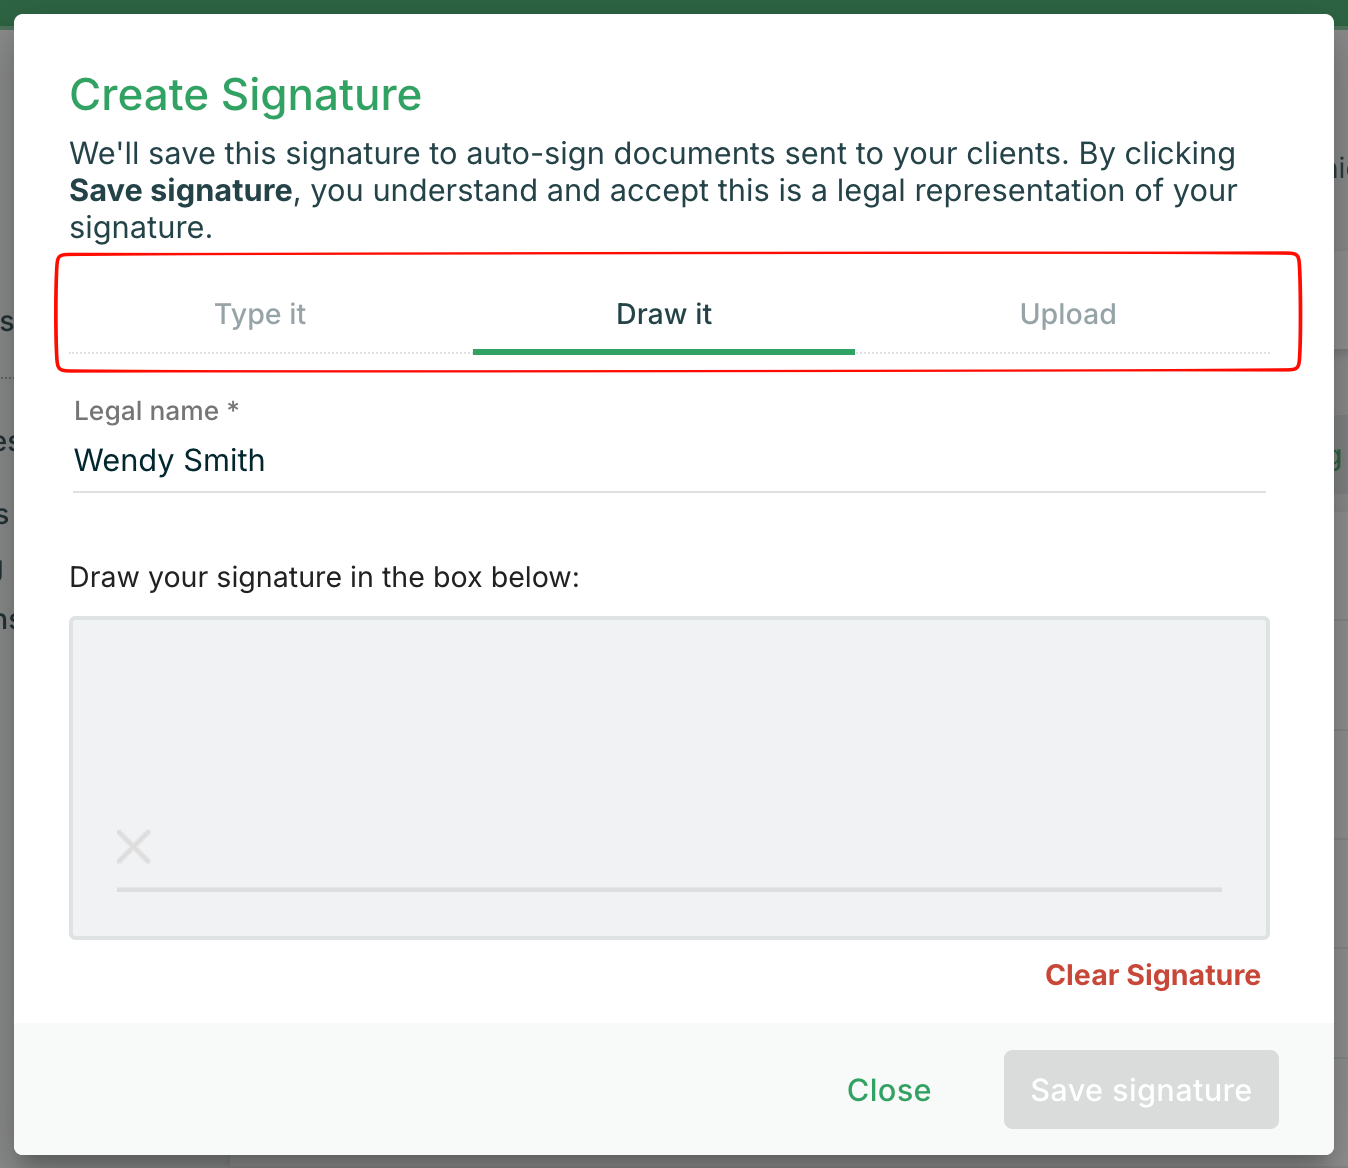
Task: Click the Legal name label
Action: pyautogui.click(x=146, y=411)
